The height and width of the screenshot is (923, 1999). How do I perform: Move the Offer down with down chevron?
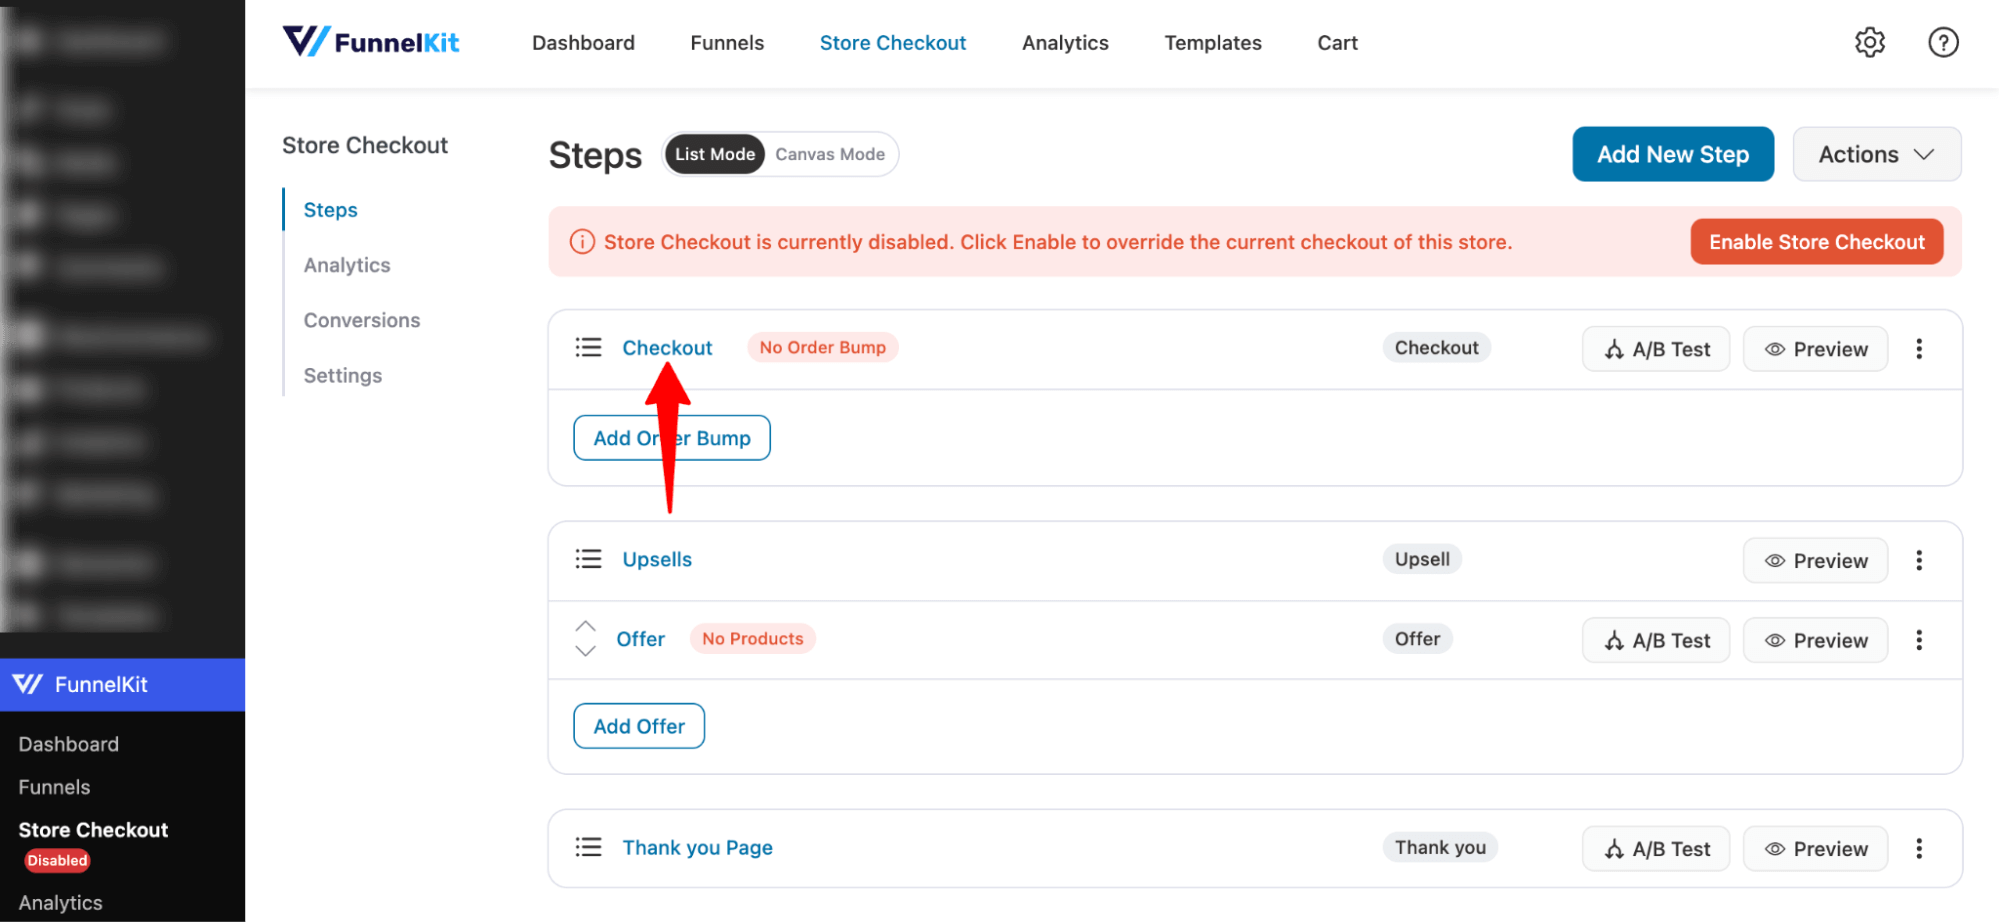pyautogui.click(x=585, y=651)
